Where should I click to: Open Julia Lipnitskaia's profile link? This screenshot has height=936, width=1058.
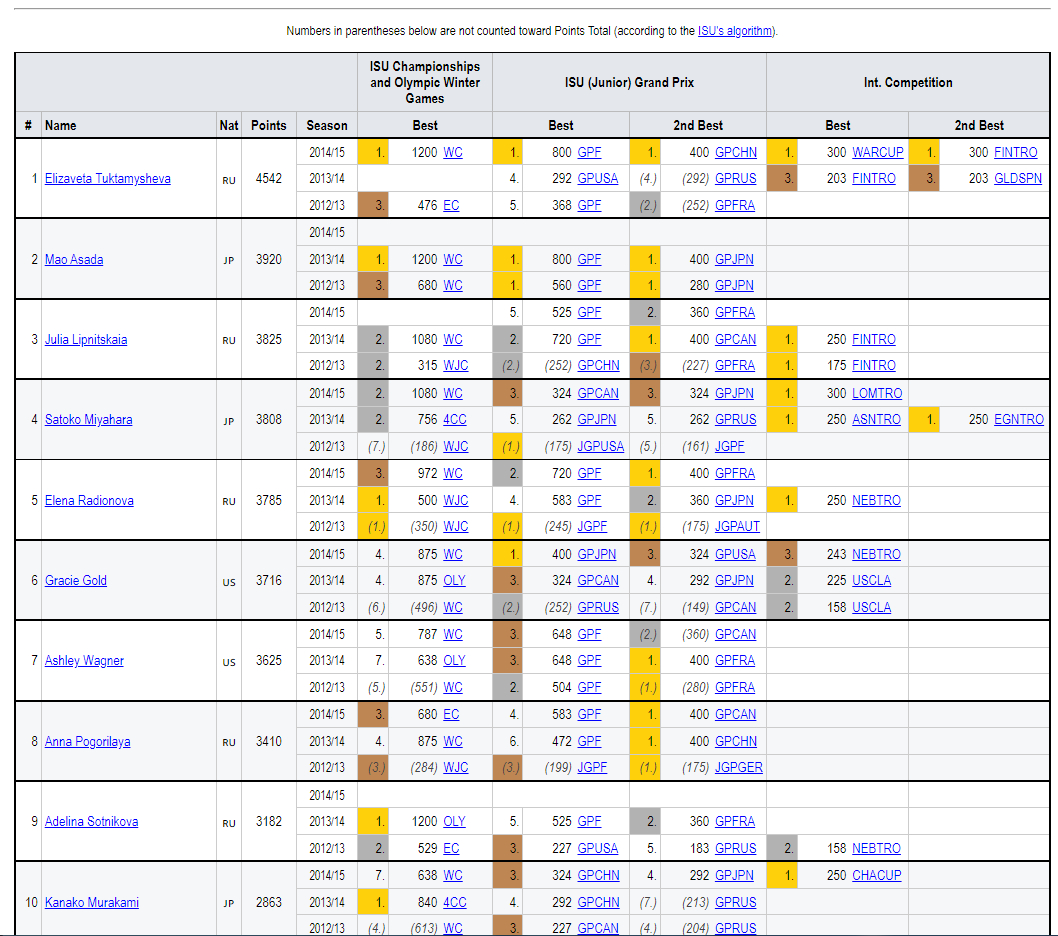(86, 339)
